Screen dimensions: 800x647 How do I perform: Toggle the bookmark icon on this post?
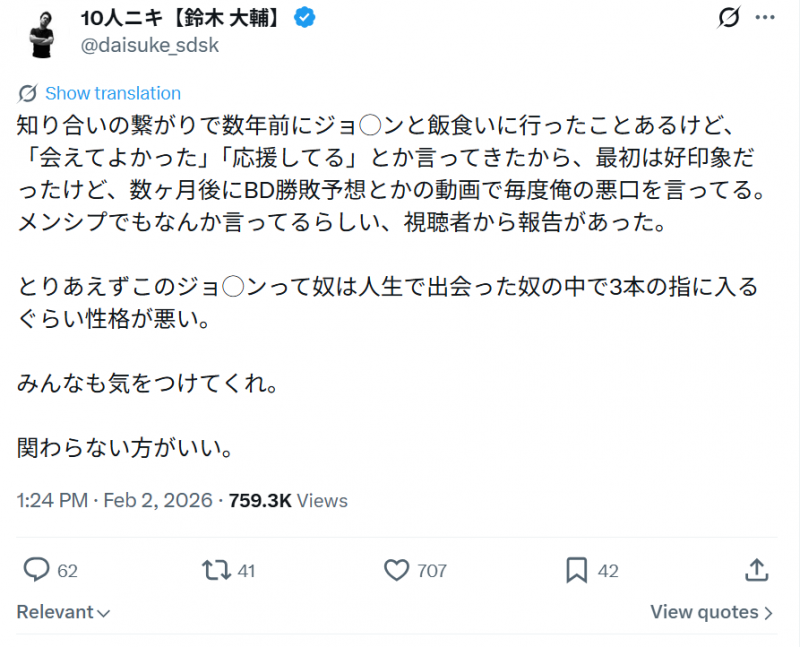pyautogui.click(x=576, y=570)
